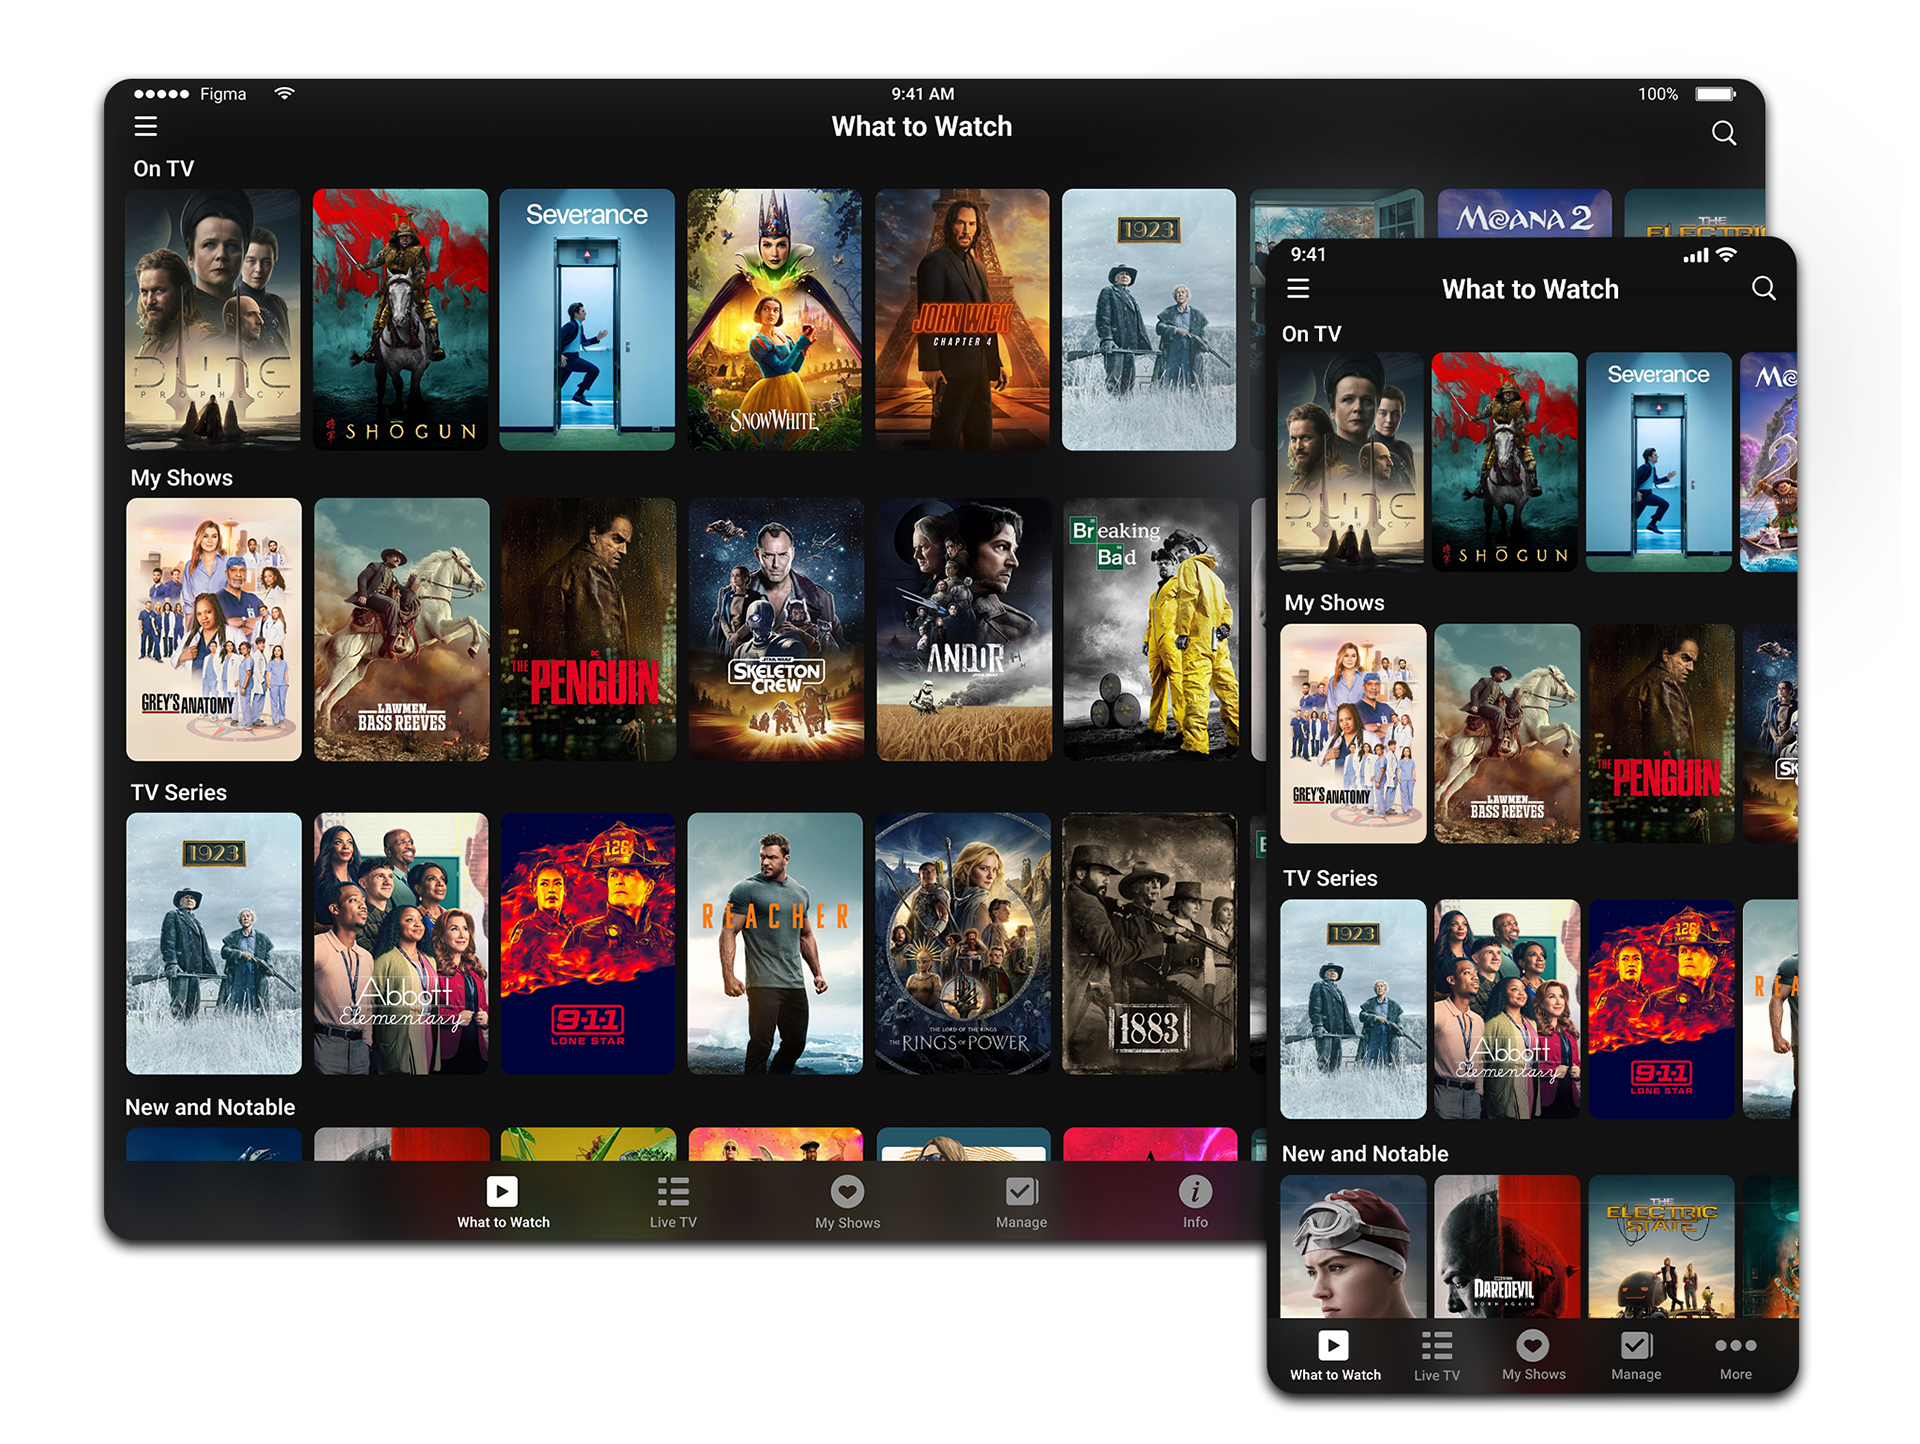
Task: Open the Reacher poster in TV Series
Action: click(x=774, y=943)
